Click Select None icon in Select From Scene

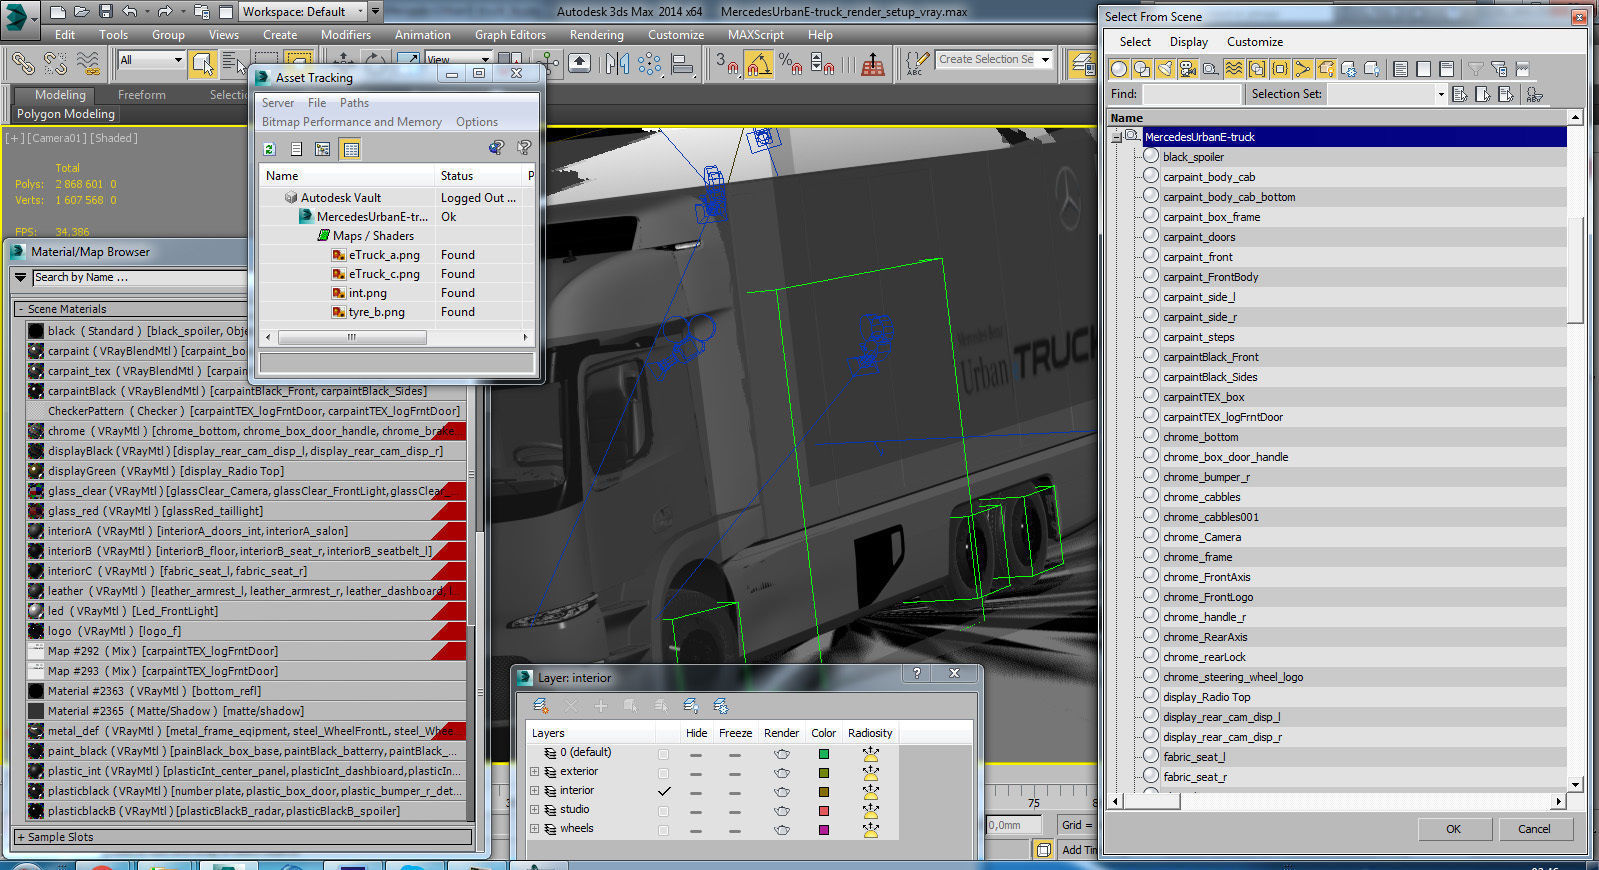pyautogui.click(x=1424, y=69)
